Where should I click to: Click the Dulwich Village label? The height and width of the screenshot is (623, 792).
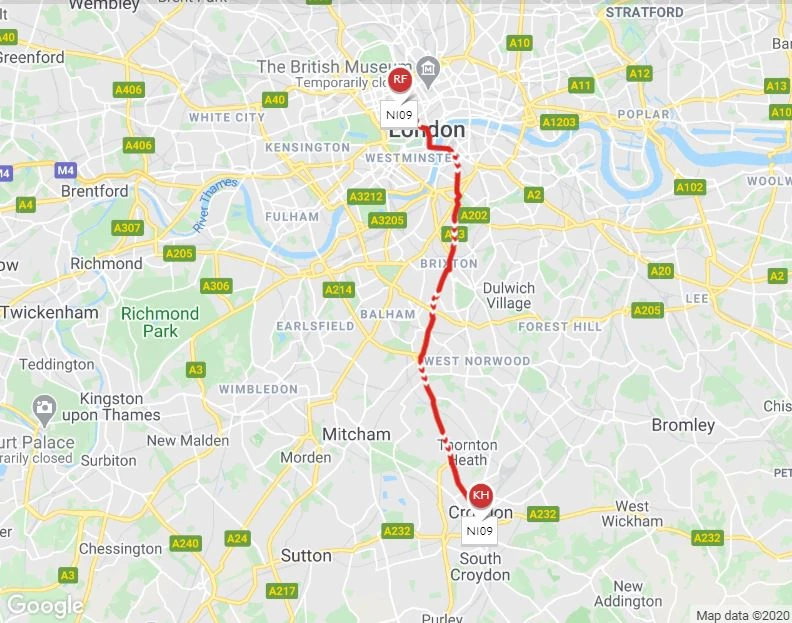(509, 296)
